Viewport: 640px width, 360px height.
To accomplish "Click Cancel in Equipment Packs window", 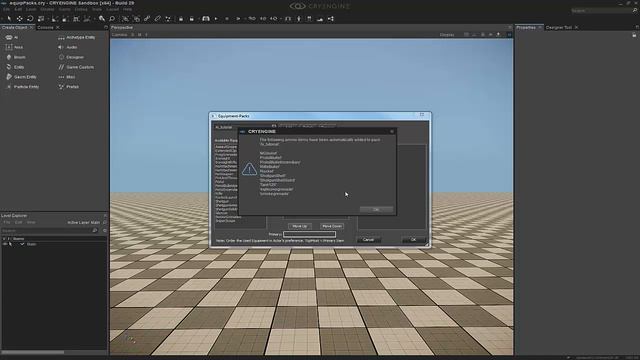I will [368, 240].
